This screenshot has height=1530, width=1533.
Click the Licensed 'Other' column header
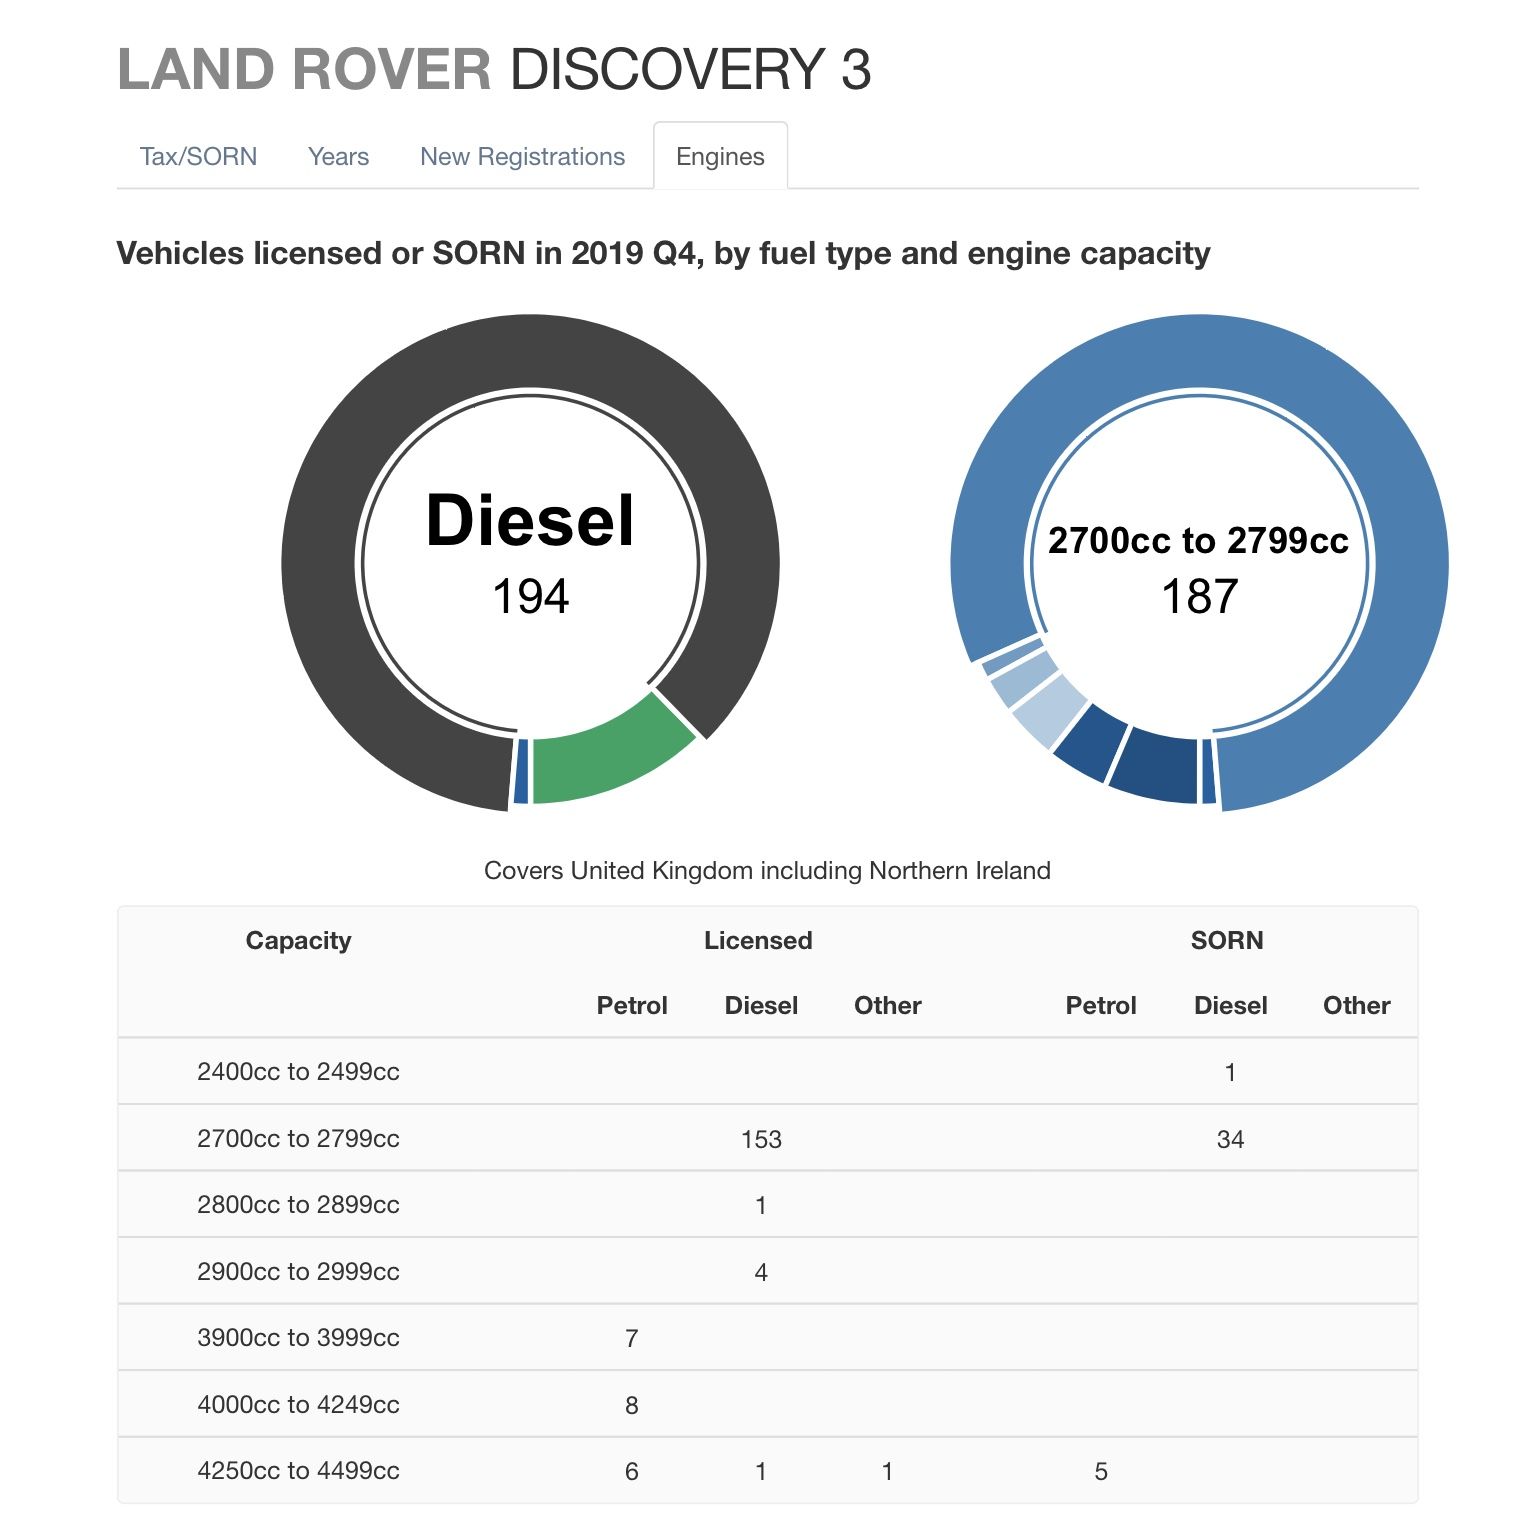click(x=887, y=1005)
